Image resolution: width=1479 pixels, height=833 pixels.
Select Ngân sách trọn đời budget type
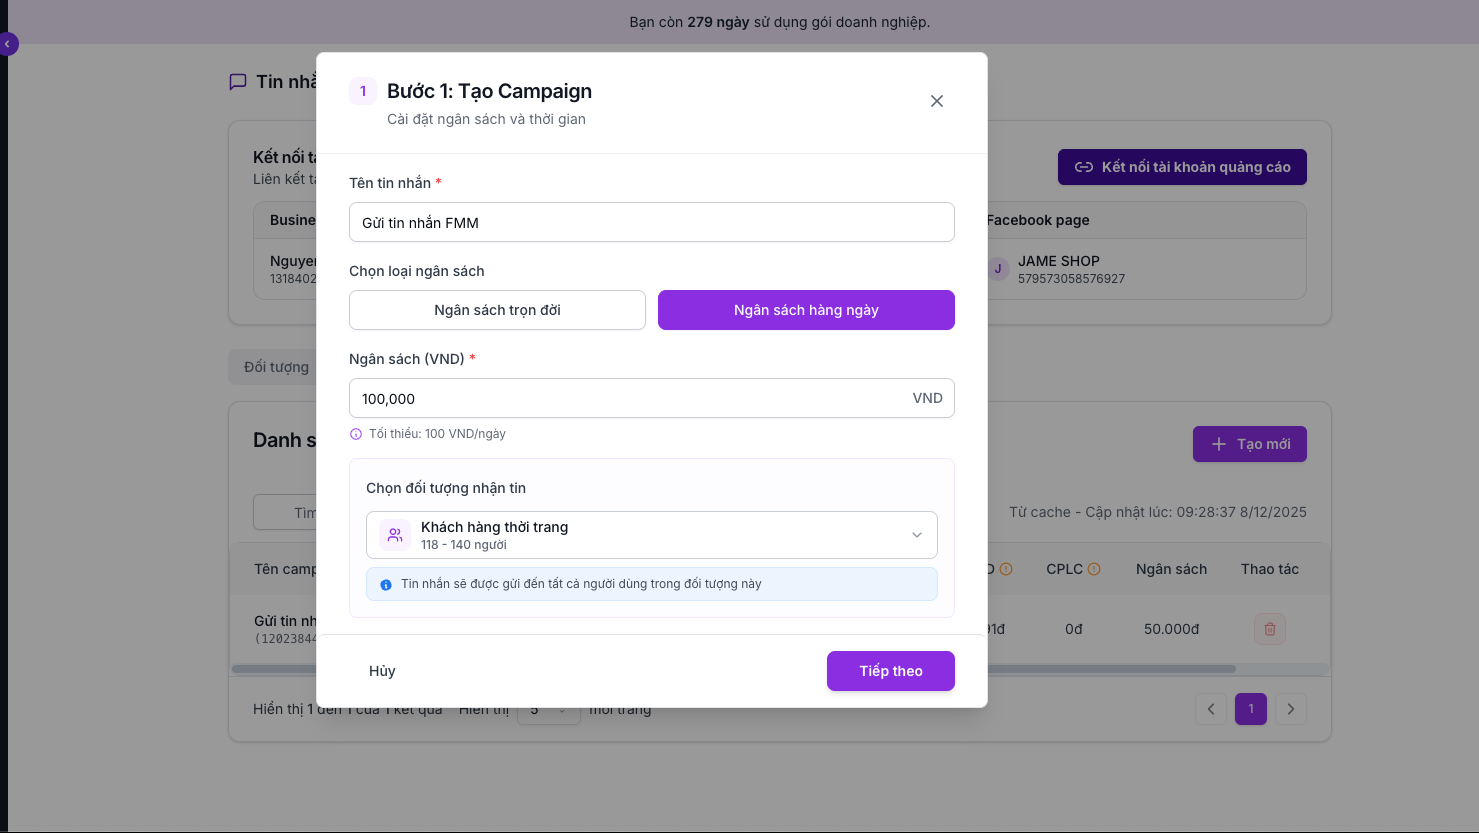coord(497,310)
